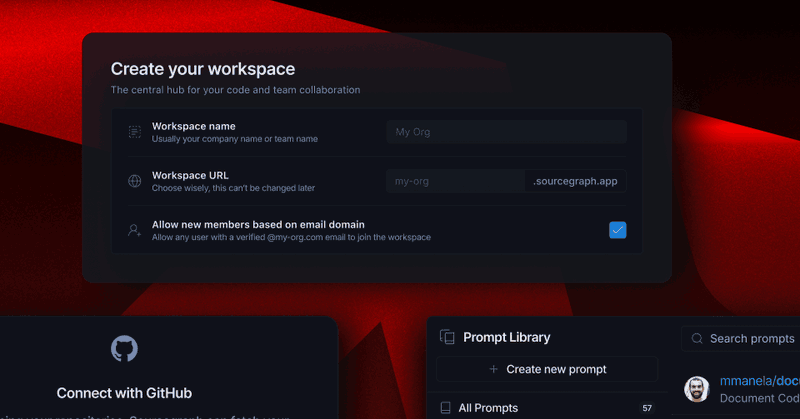
Task: Click the .sourcegraph.app domain suffix
Action: pos(576,181)
